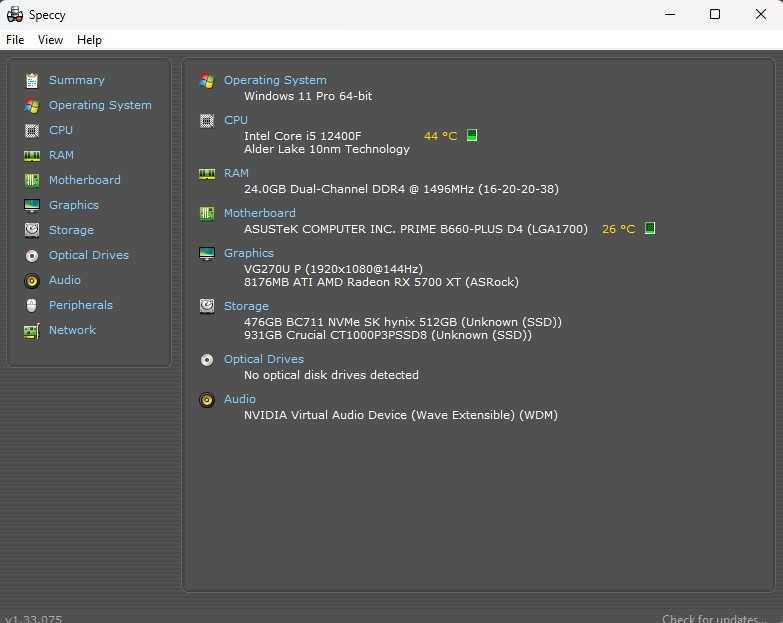Show Storage details from sidebar
This screenshot has width=783, height=623.
pyautogui.click(x=71, y=230)
